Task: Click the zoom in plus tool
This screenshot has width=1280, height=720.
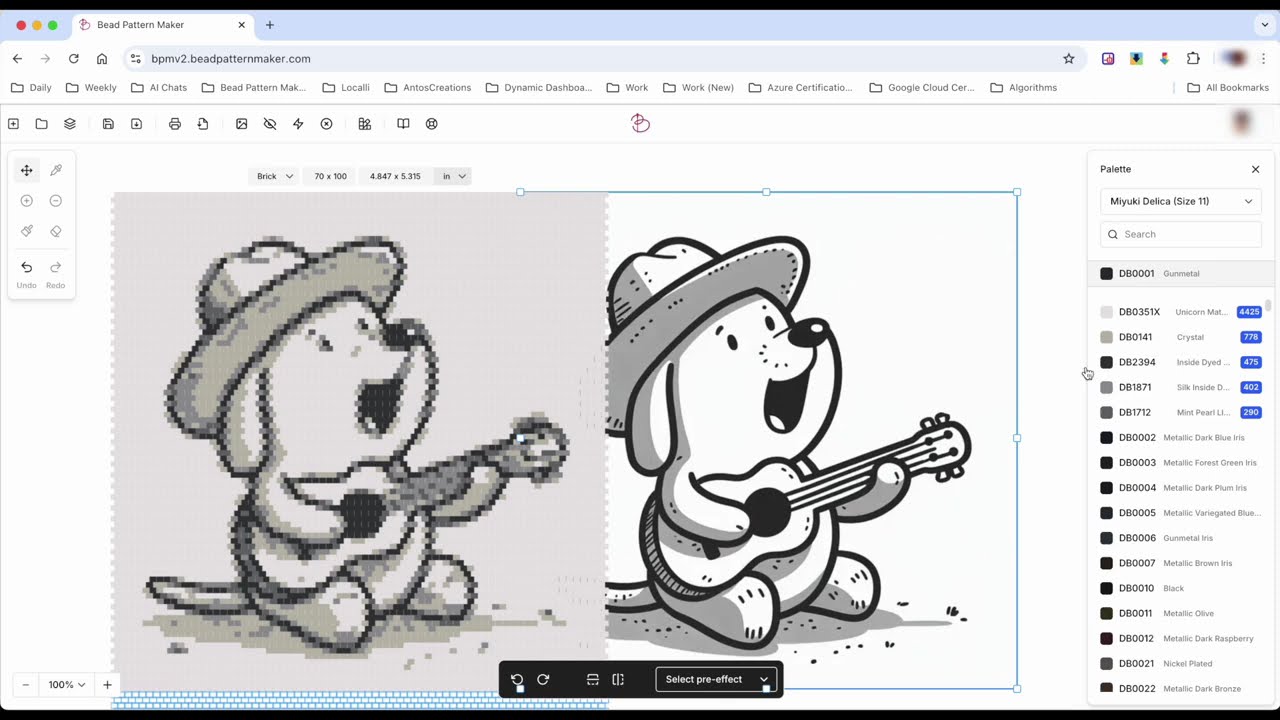Action: point(27,201)
